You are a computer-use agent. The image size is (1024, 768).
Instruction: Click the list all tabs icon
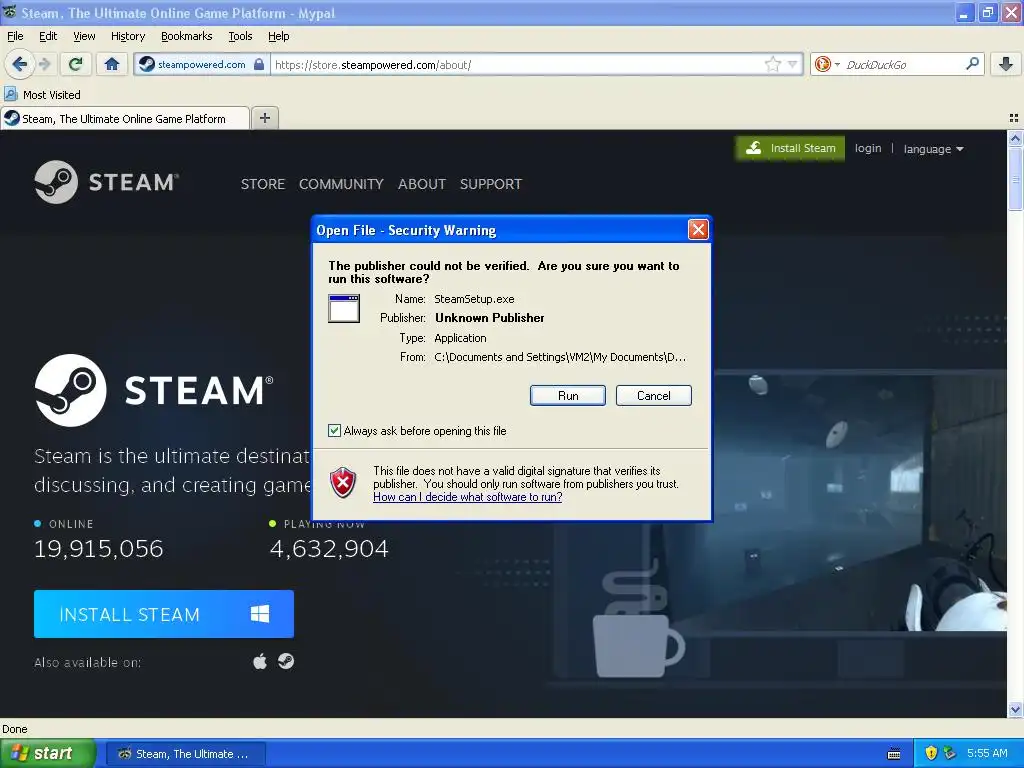[1014, 118]
